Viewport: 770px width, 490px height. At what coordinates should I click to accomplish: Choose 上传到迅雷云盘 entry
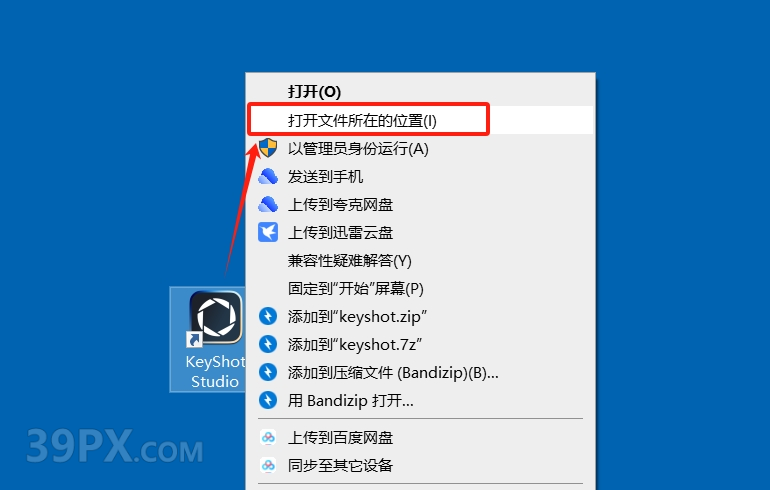click(x=420, y=232)
